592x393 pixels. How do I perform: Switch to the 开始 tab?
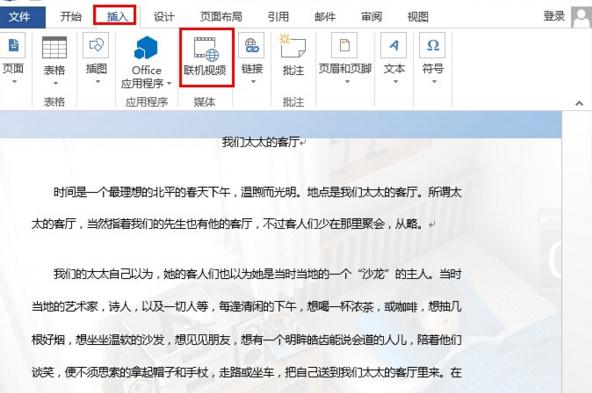(71, 17)
